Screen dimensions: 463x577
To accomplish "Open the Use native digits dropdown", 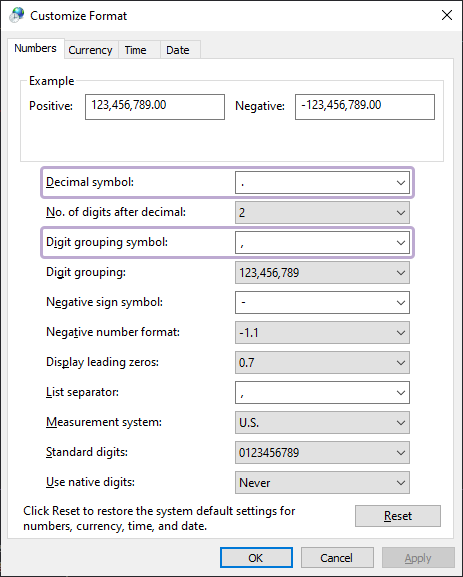I will click(x=322, y=482).
